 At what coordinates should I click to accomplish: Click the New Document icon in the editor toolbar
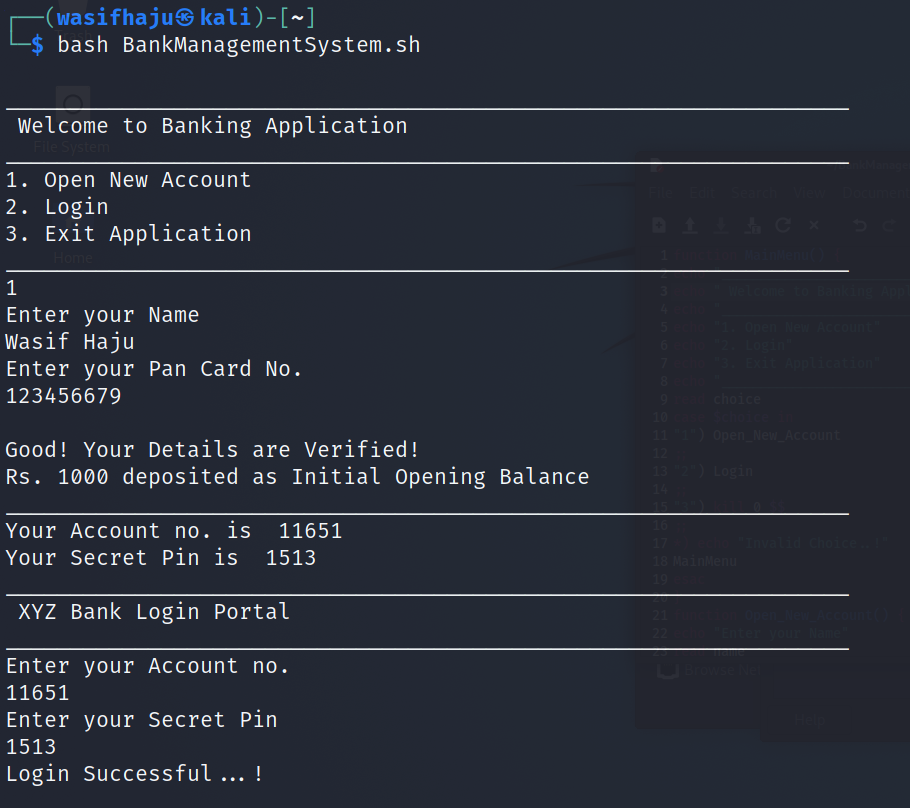[659, 225]
